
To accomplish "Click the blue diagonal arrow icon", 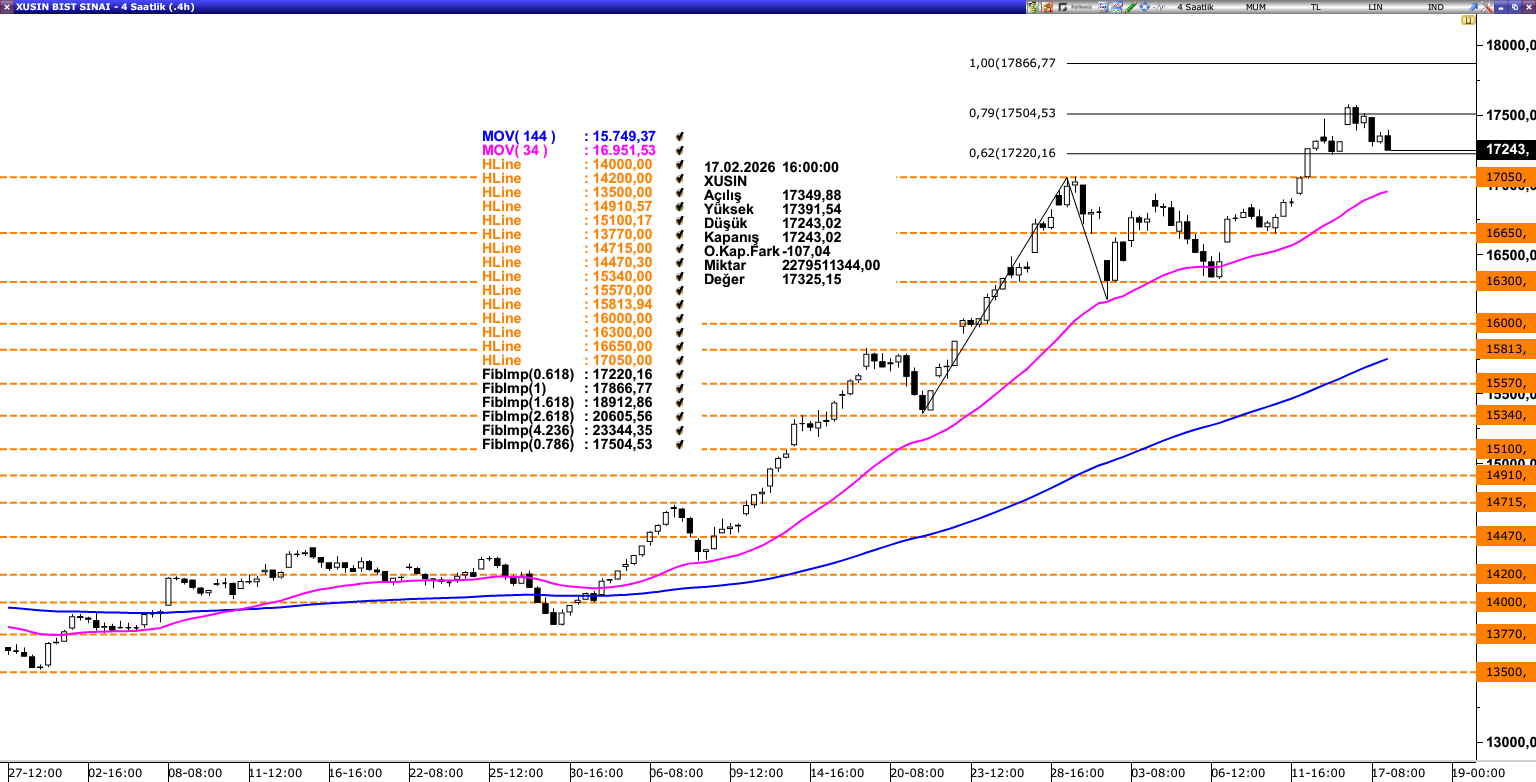I will (1473, 7).
